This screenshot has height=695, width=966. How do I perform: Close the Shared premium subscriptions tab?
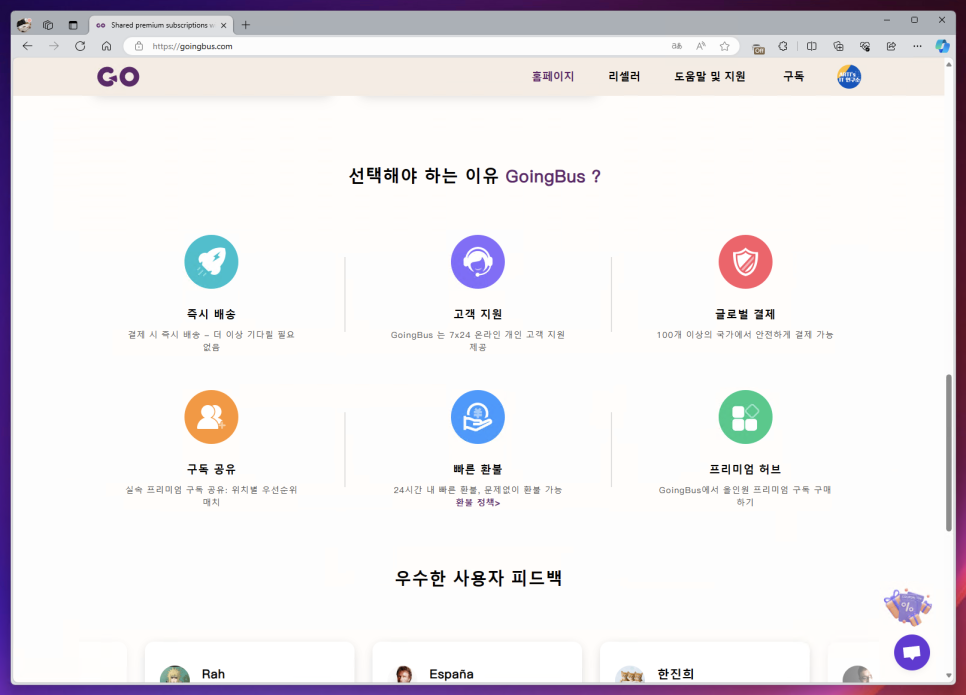224,25
